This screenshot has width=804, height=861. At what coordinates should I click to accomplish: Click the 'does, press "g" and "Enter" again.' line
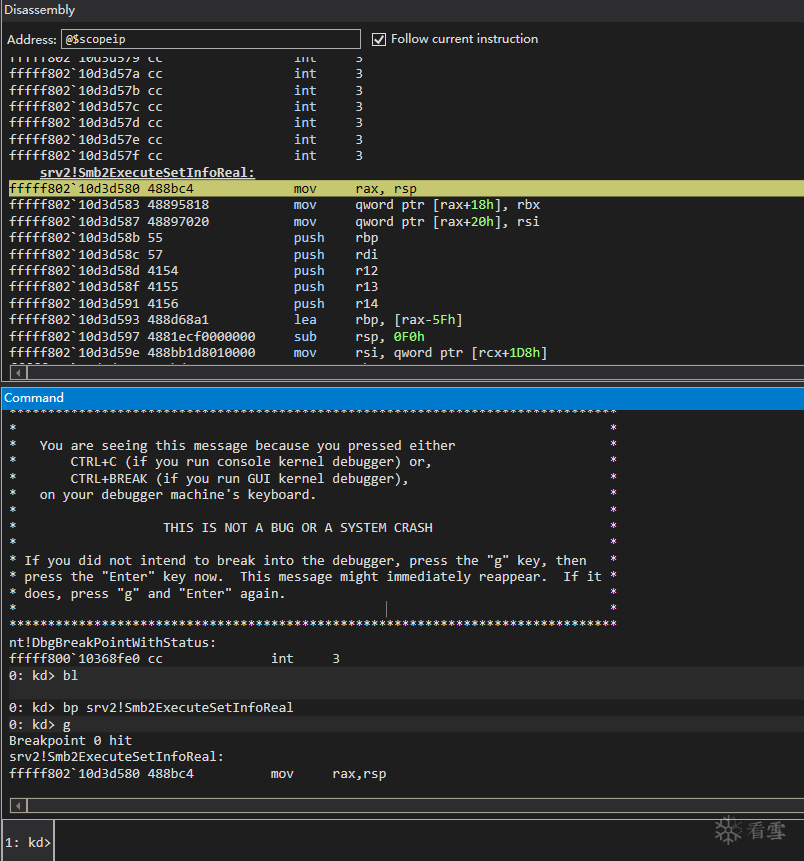point(155,594)
